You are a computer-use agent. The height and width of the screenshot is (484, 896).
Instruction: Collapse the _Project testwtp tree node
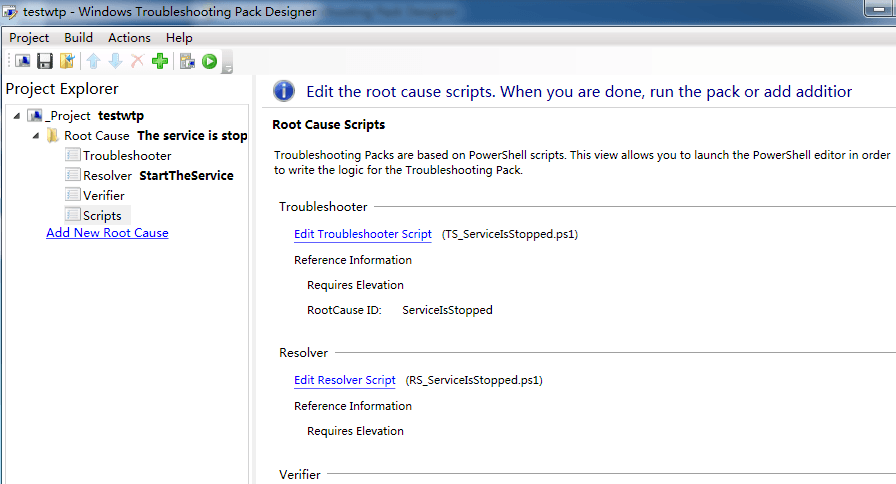pos(17,116)
